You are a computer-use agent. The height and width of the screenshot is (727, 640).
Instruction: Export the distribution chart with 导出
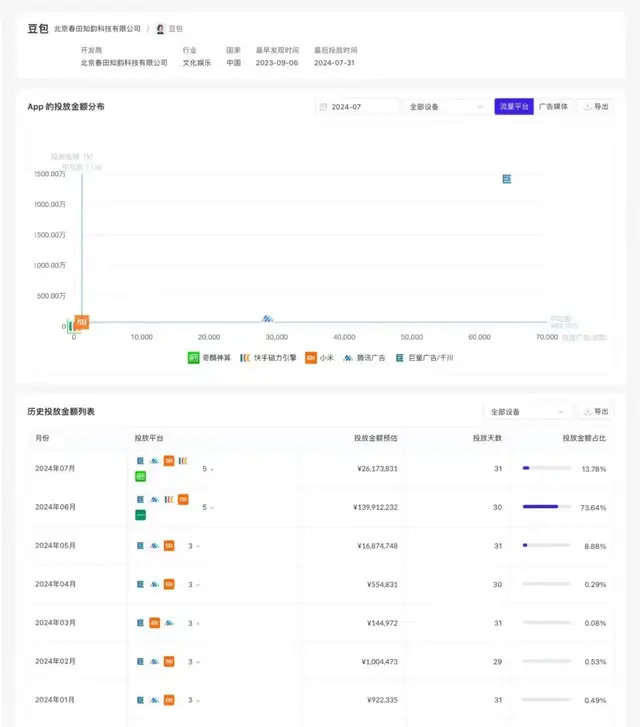tap(596, 107)
